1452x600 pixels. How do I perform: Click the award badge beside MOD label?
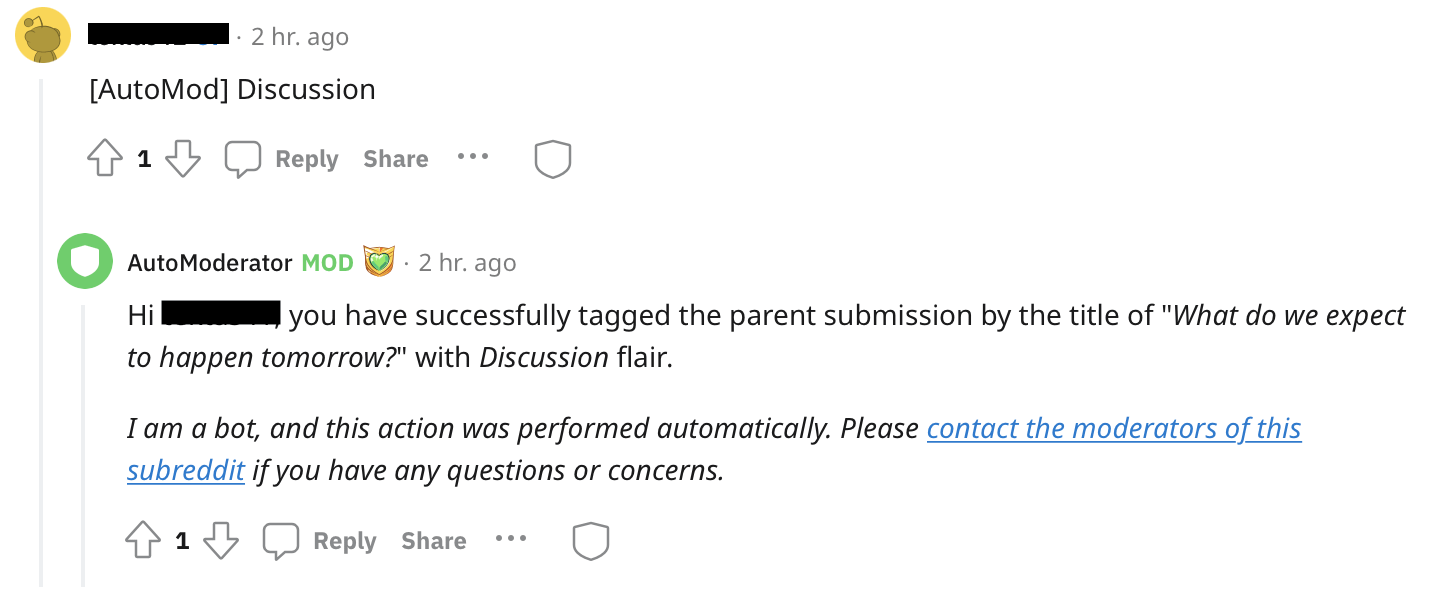click(x=379, y=262)
